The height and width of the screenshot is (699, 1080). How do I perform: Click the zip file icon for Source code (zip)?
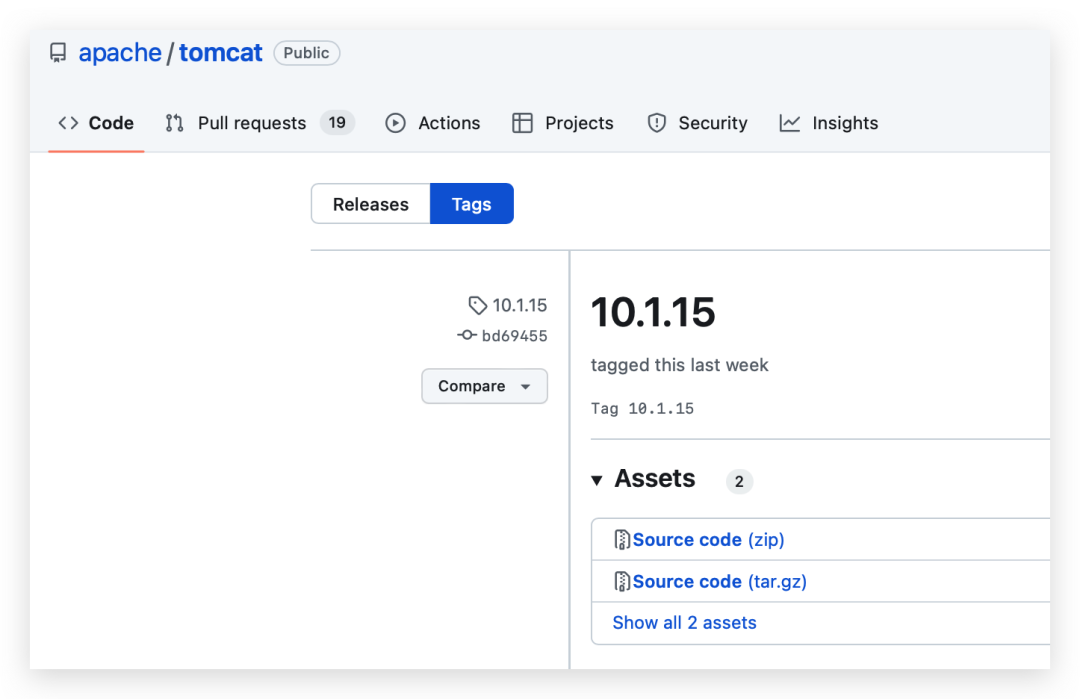click(621, 539)
